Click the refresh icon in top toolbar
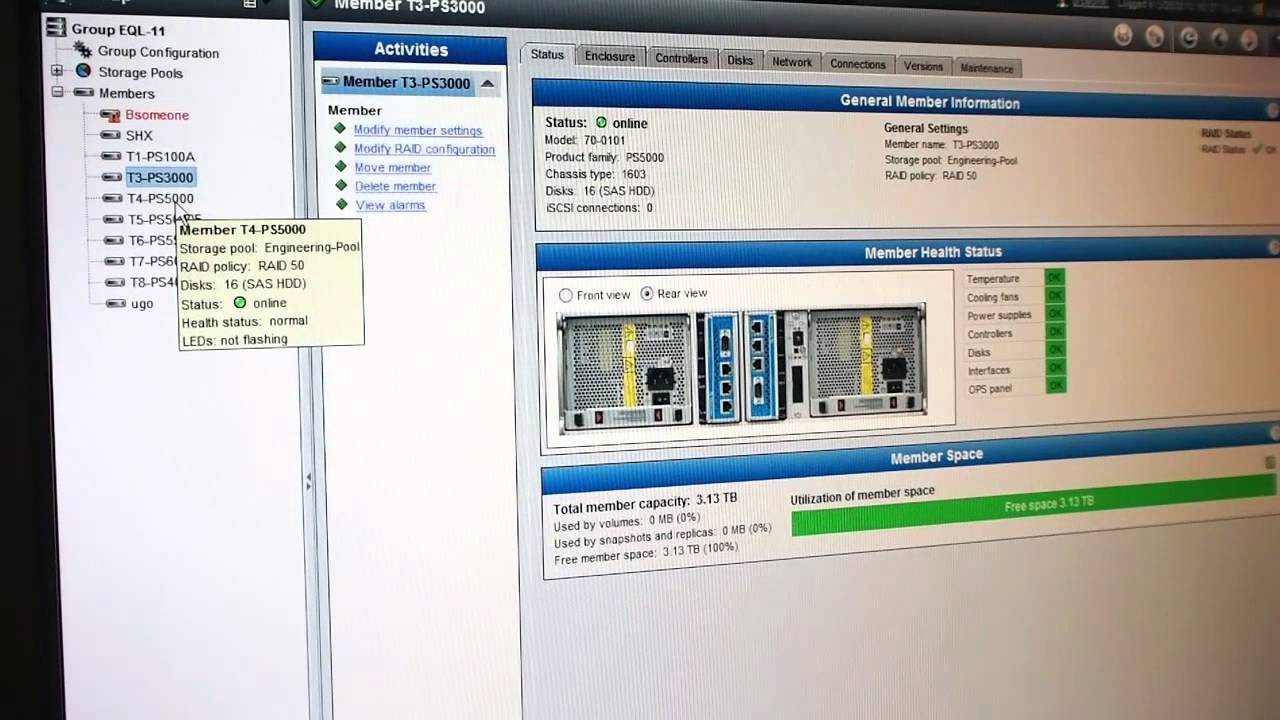 (x=1187, y=37)
